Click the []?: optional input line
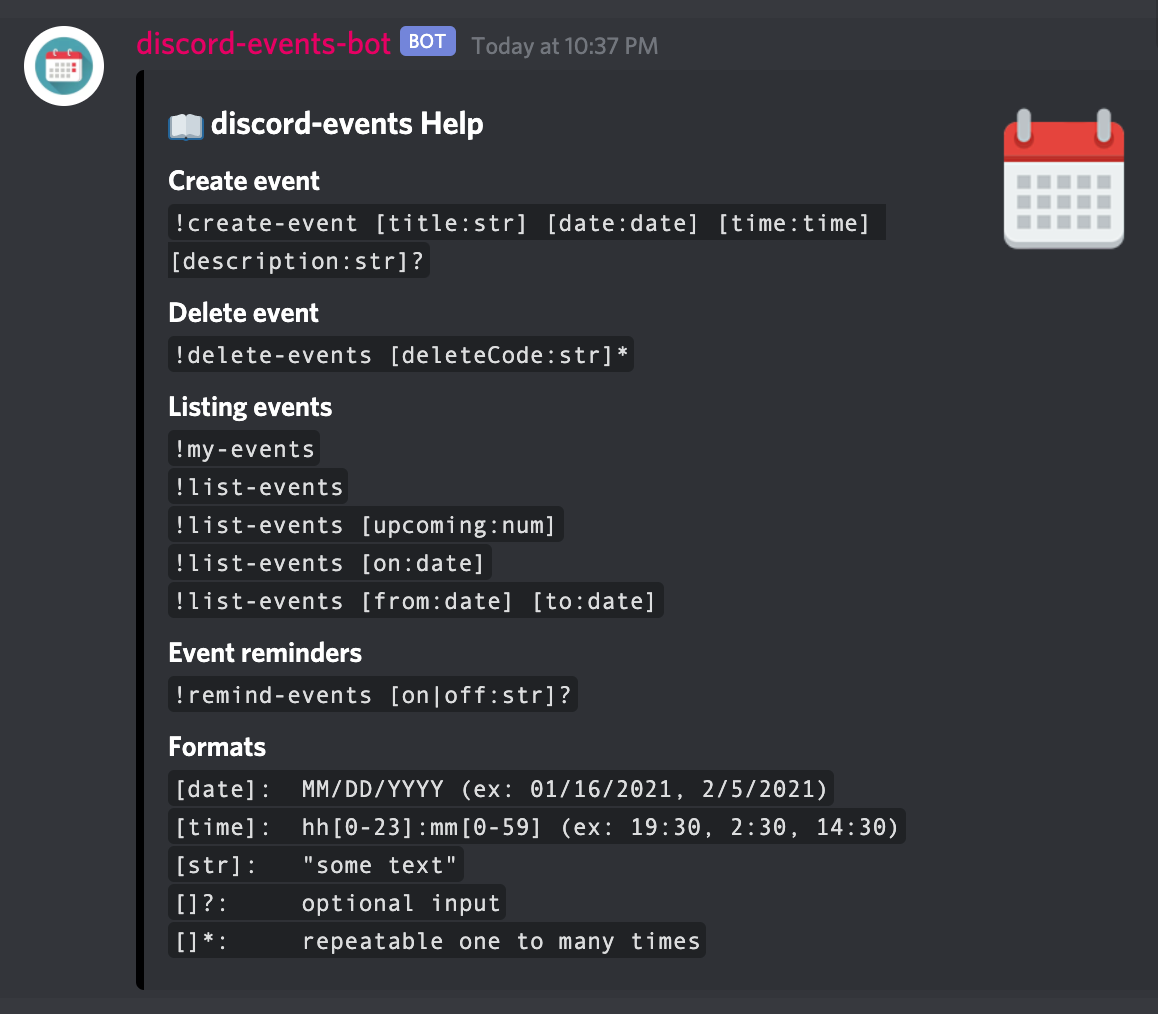1158x1014 pixels. pyautogui.click(x=337, y=902)
